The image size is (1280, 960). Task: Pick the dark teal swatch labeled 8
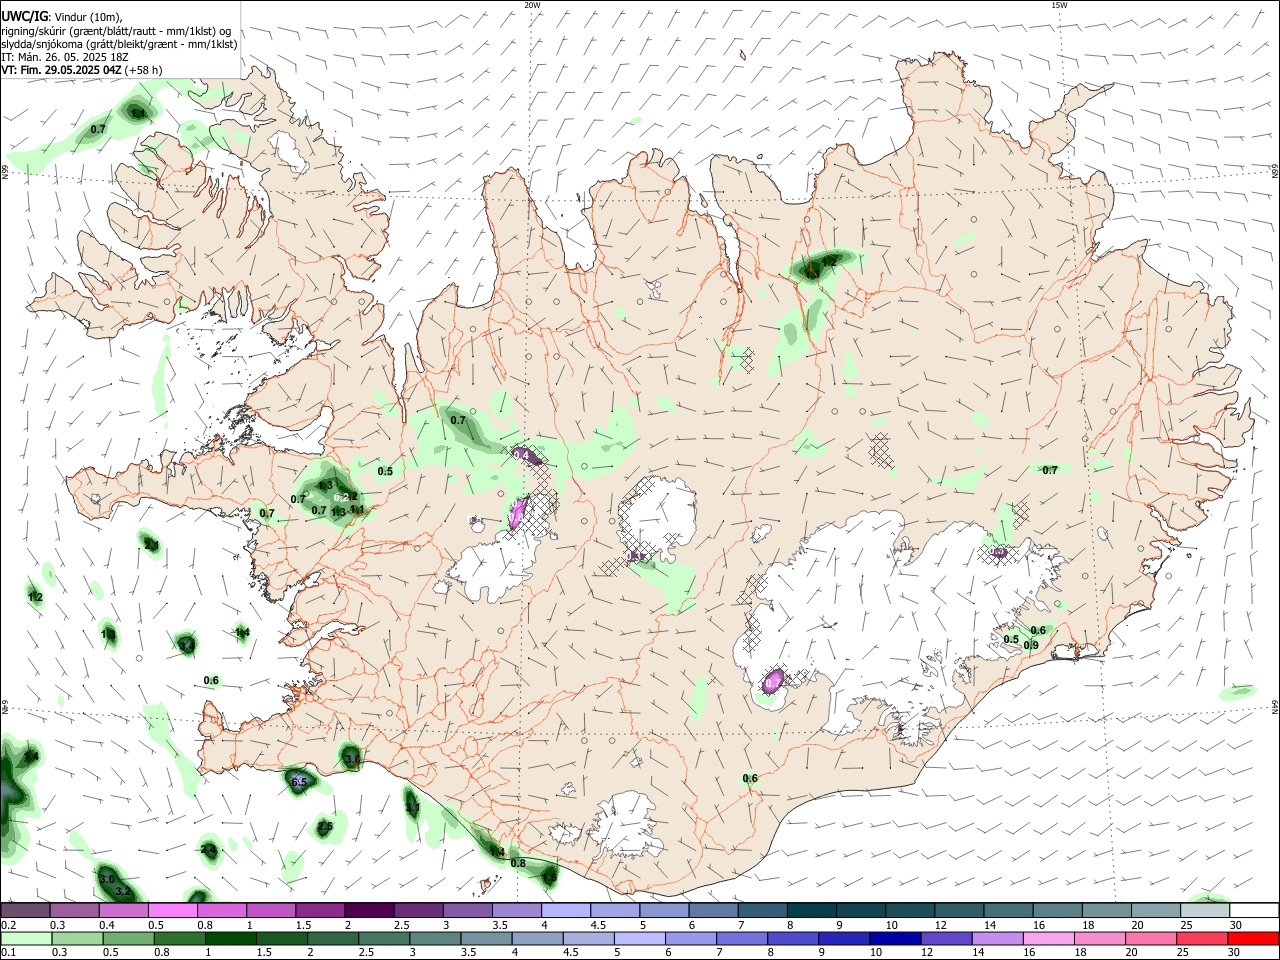click(x=812, y=911)
